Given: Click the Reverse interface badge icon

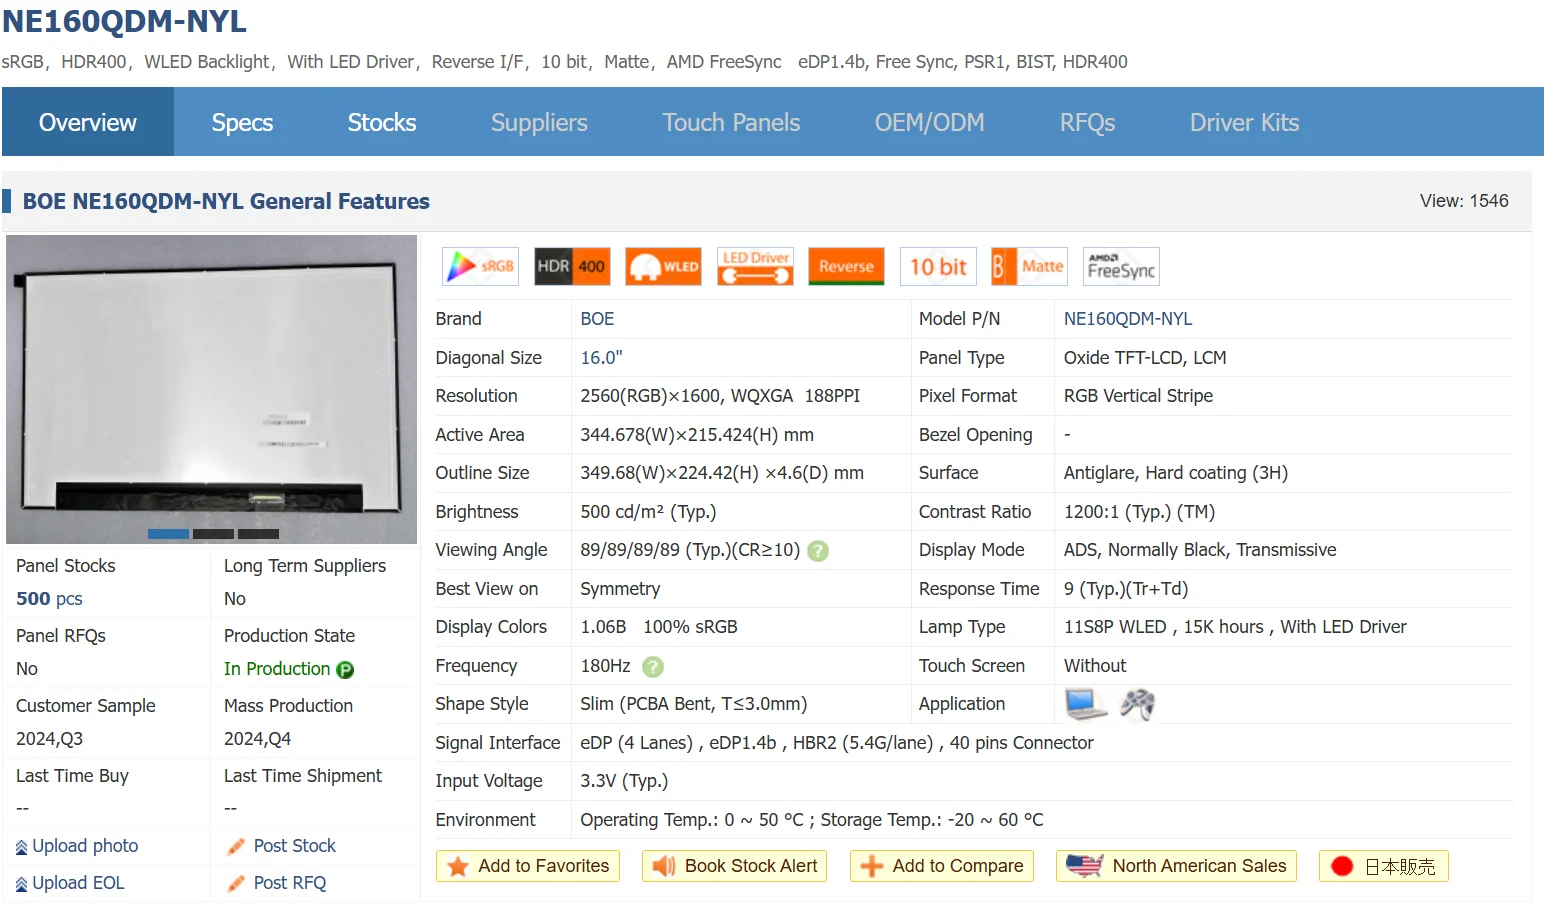Looking at the screenshot, I should tap(846, 267).
